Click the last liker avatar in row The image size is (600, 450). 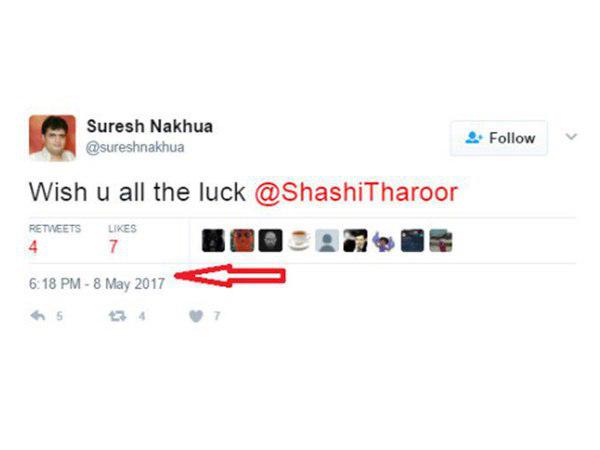[x=441, y=241]
